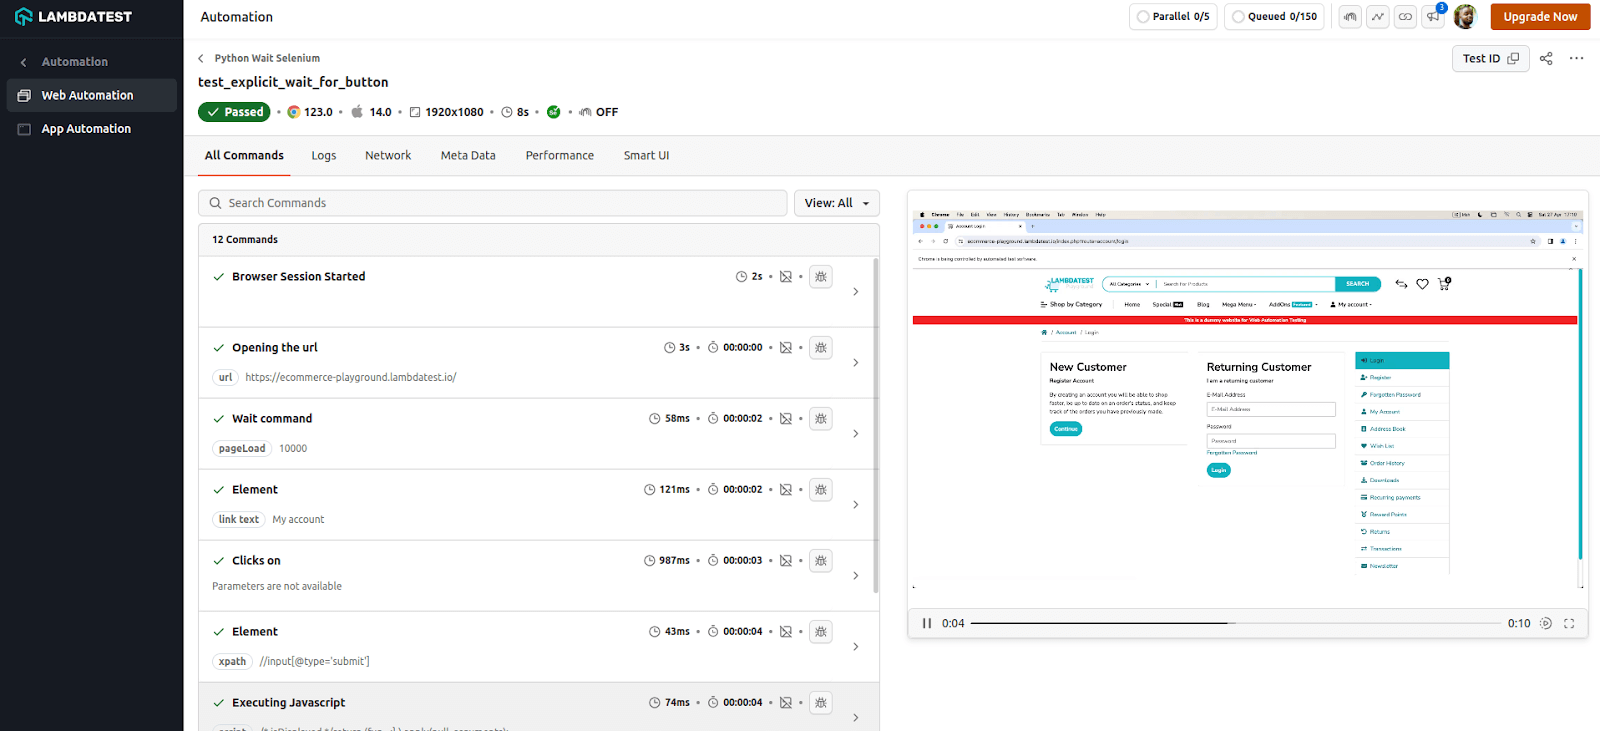The height and width of the screenshot is (731, 1600).
Task: Click the link/integration icon in header
Action: point(1406,17)
